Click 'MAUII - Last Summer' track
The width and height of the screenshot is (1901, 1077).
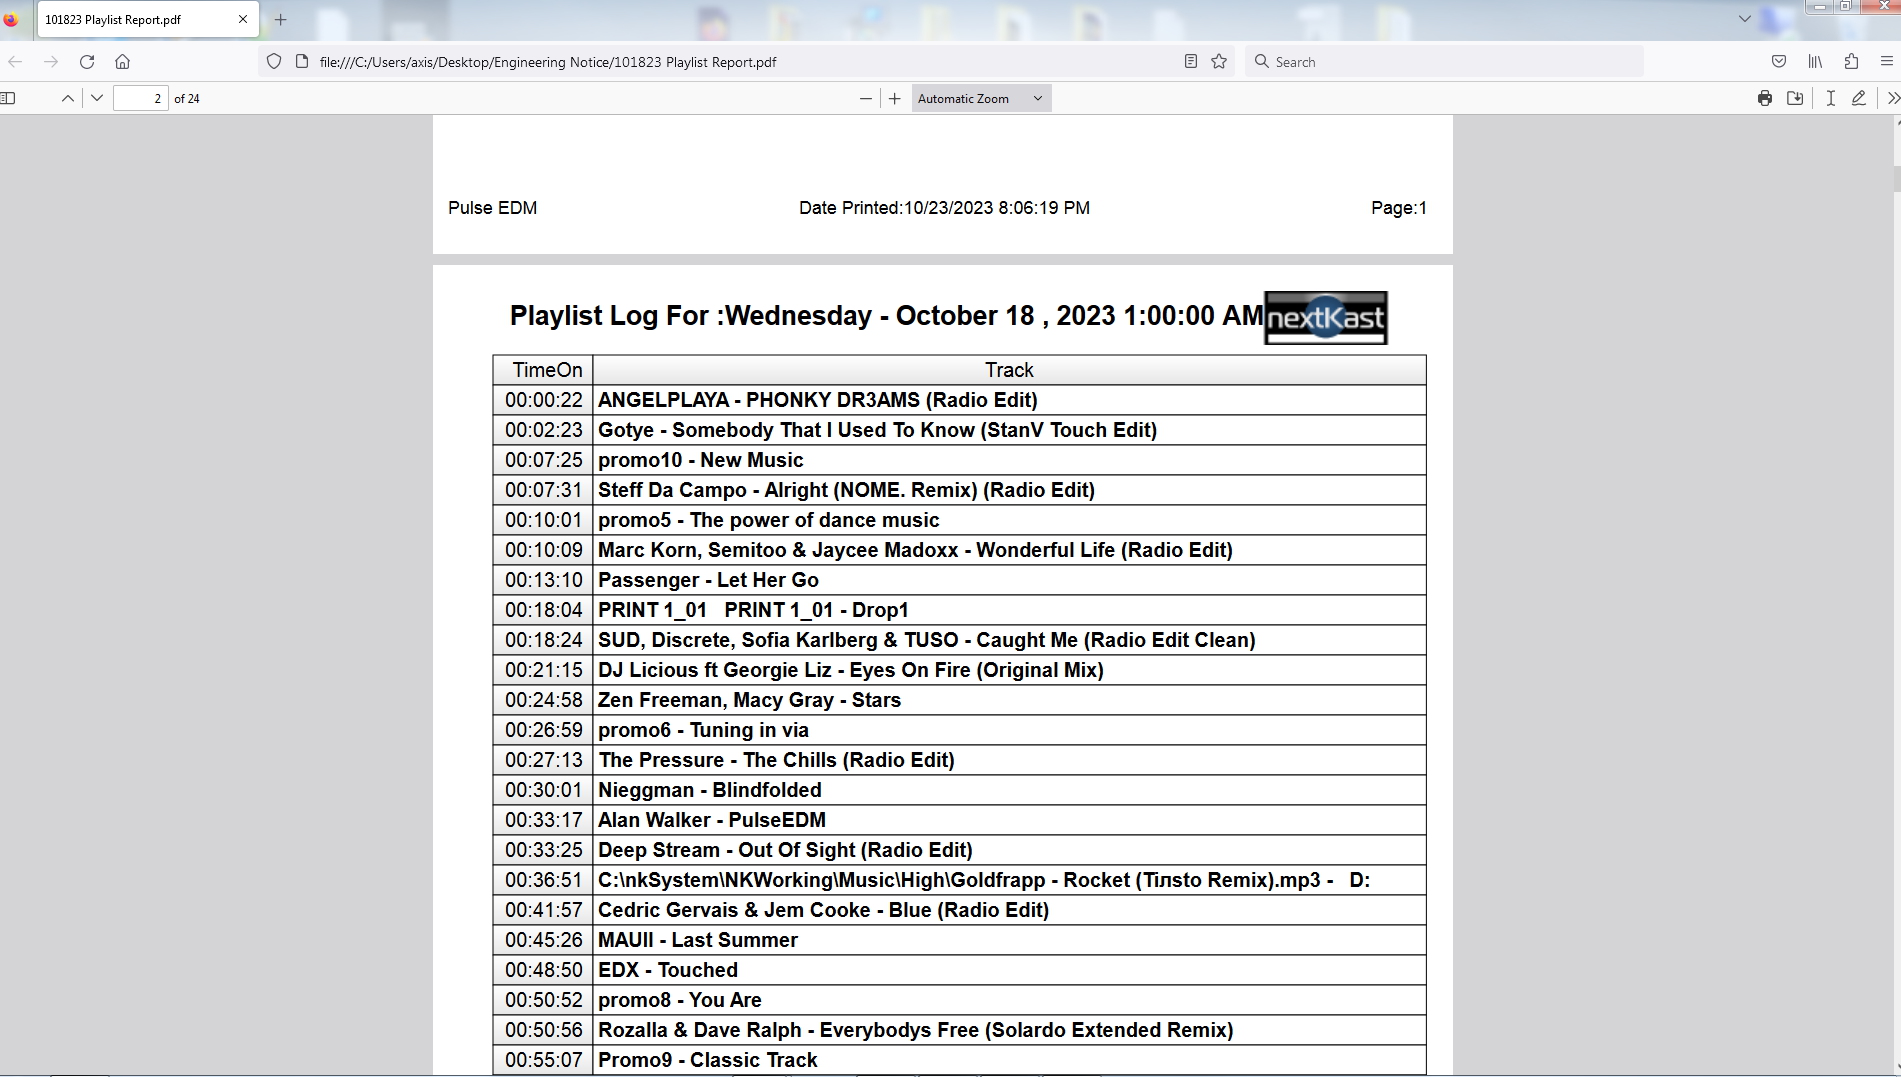pos(959,940)
